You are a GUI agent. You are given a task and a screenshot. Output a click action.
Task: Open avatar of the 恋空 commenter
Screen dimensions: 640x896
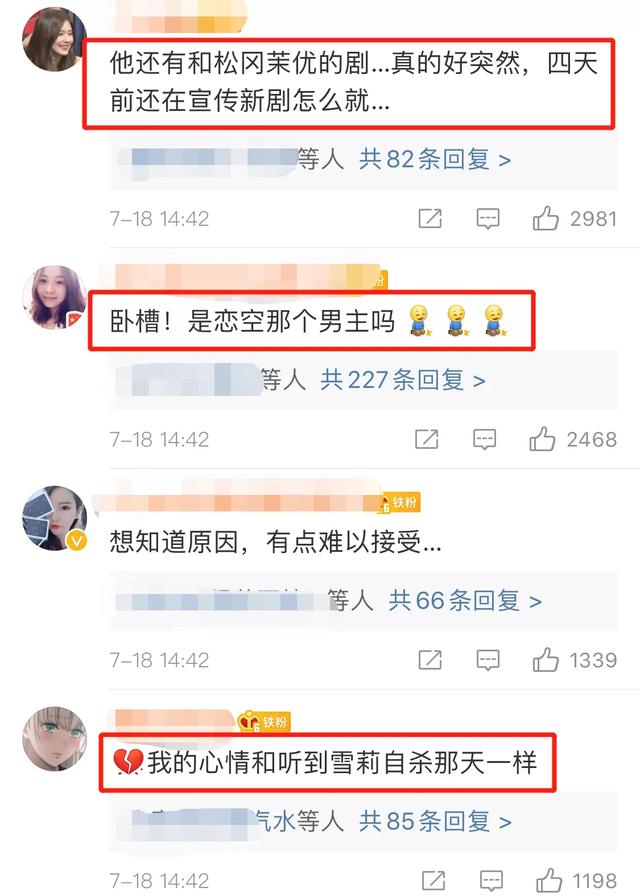pyautogui.click(x=54, y=297)
